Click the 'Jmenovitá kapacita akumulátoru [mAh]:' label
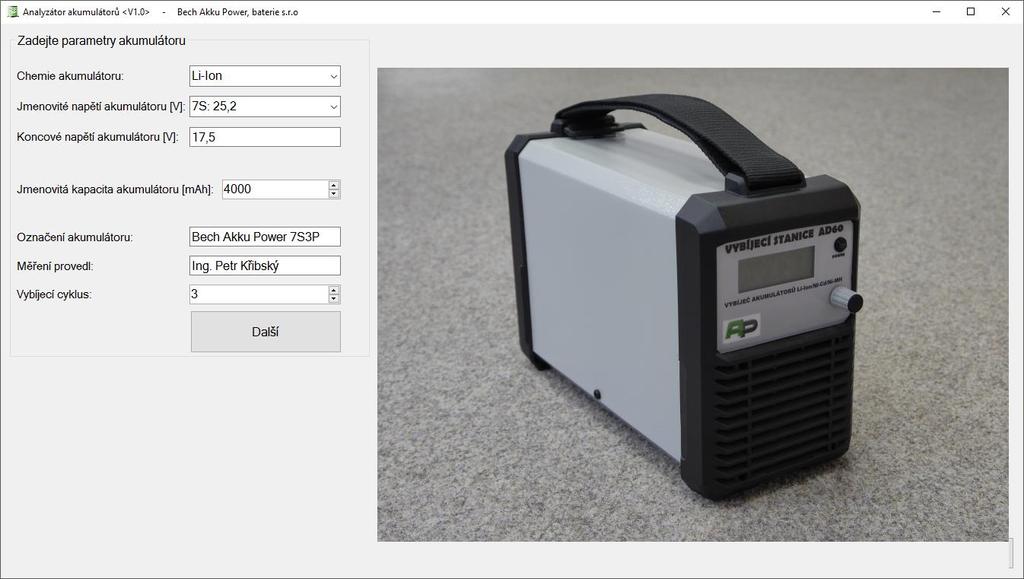This screenshot has height=579, width=1024. coord(115,190)
